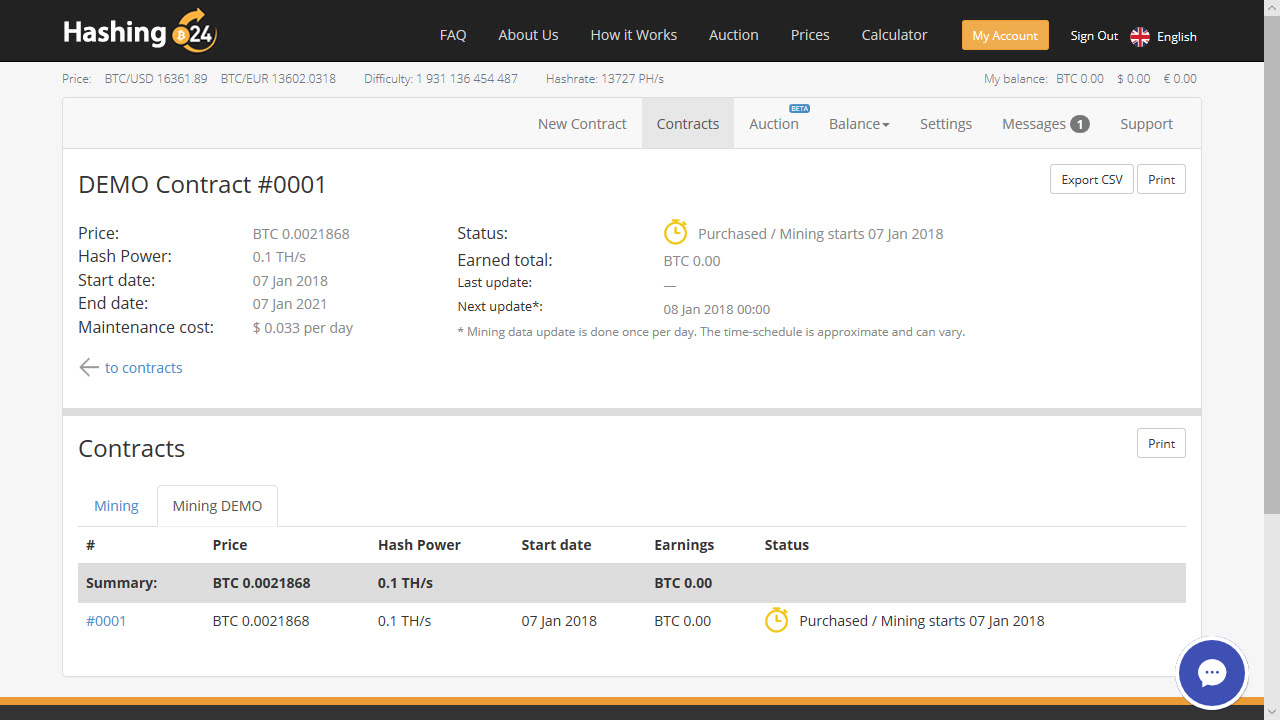
Task: Open the Settings tab
Action: (946, 124)
